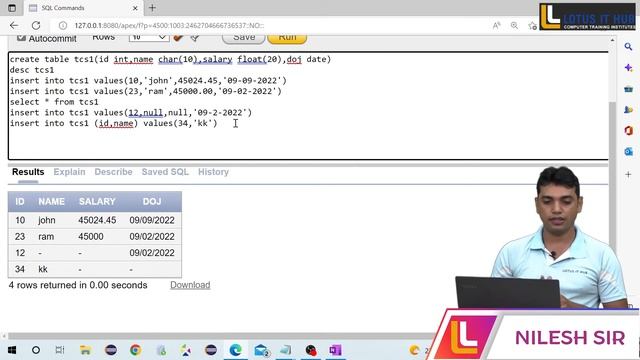640x360 pixels.
Task: Sort by the DOJ column header
Action: (152, 201)
